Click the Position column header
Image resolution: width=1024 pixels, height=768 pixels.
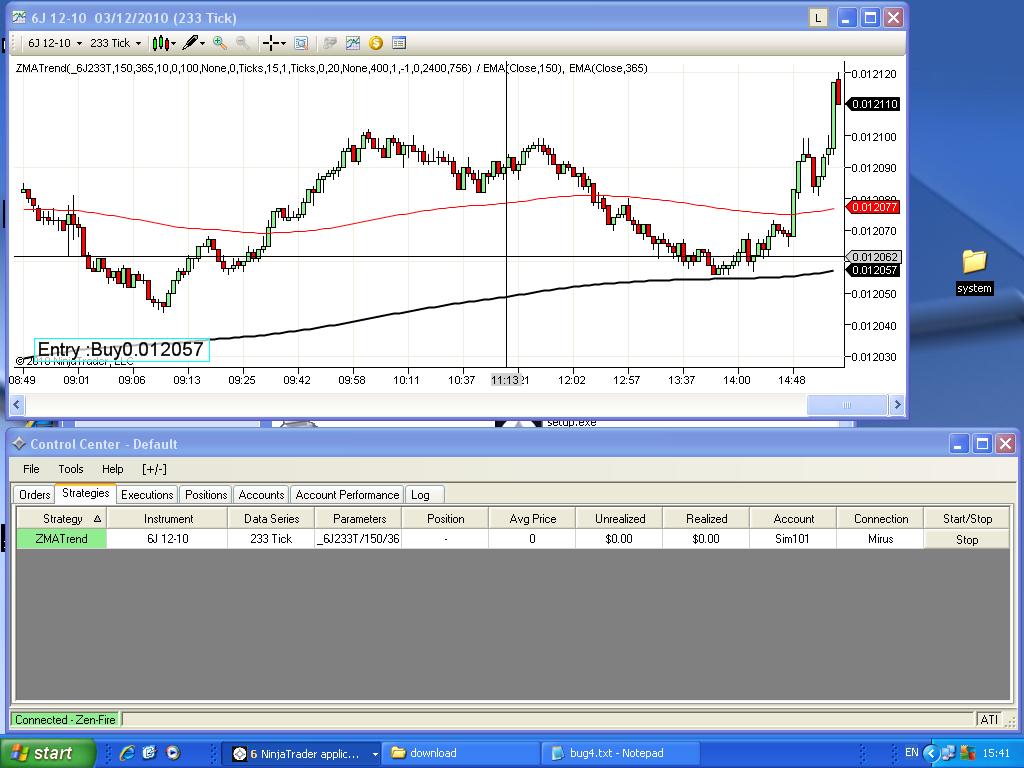tap(445, 519)
